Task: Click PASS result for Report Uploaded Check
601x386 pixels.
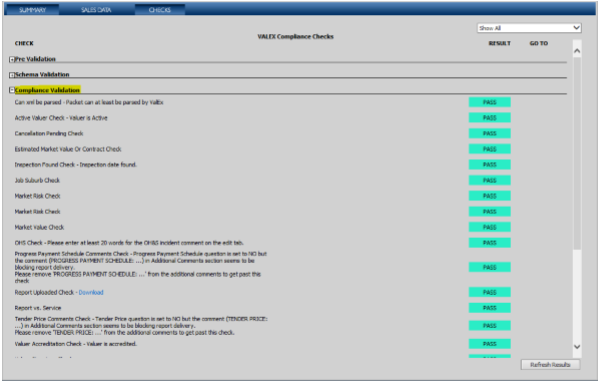Action: coord(489,292)
